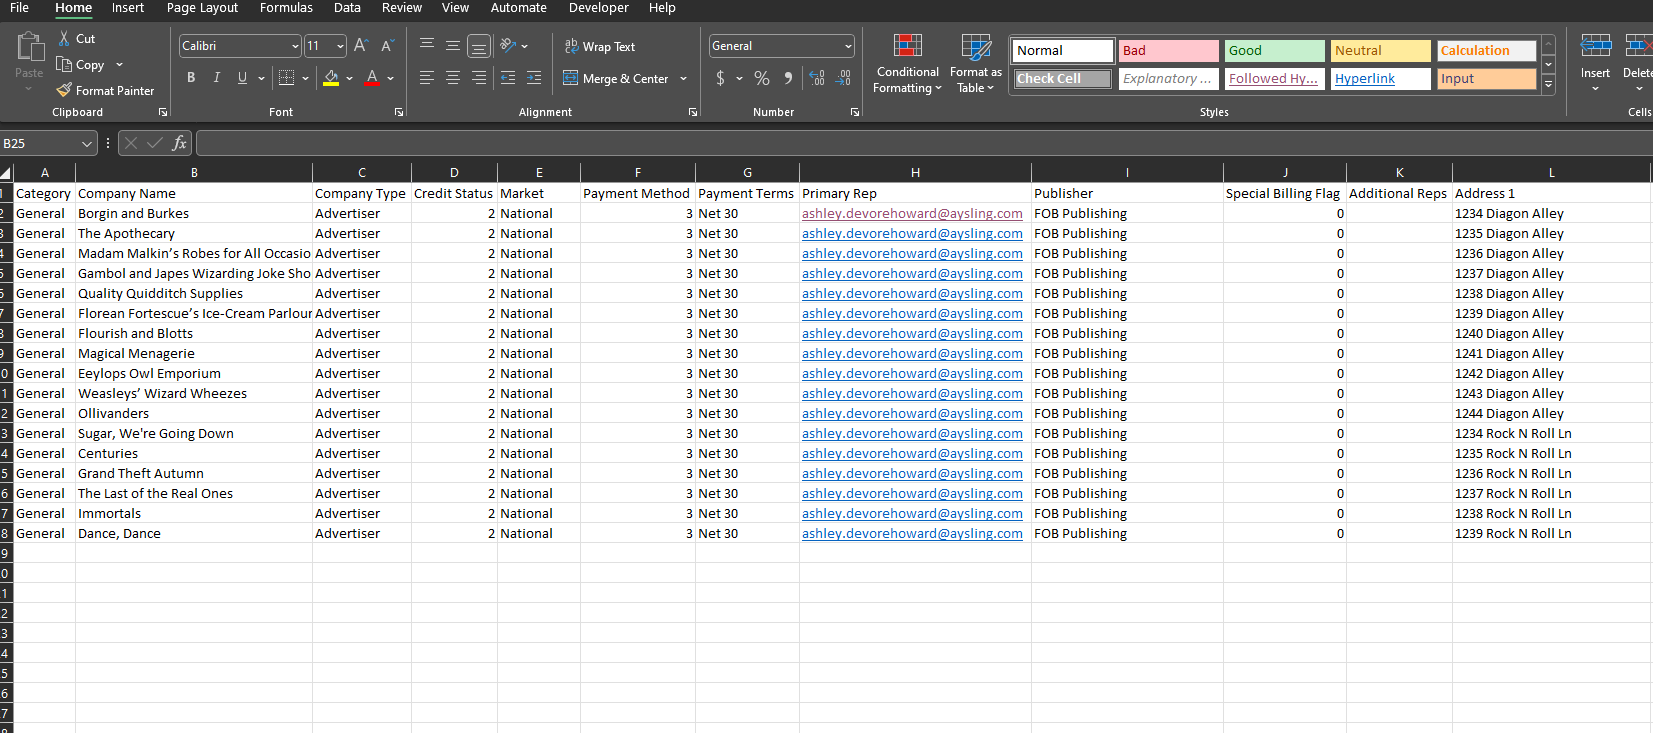
Task: Apply the Good cell style
Action: (1274, 50)
